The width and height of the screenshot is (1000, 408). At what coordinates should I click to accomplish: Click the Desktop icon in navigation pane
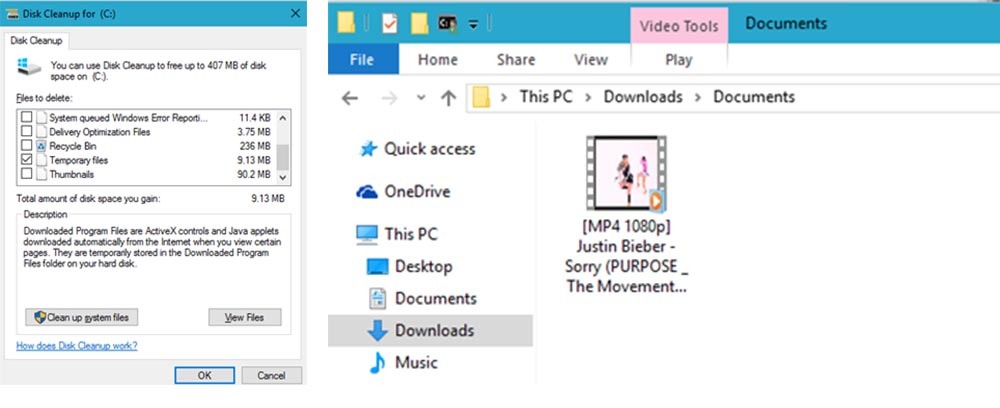point(378,266)
